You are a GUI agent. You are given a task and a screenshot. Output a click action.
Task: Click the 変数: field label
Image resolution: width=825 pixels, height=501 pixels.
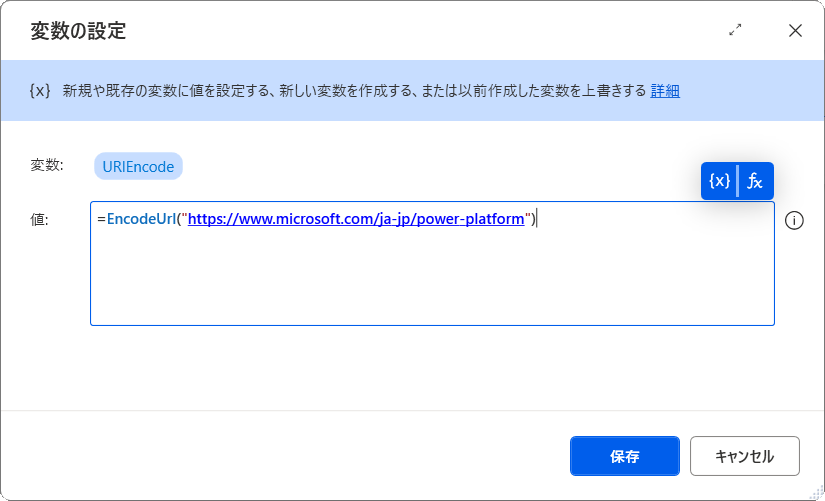[x=47, y=165]
